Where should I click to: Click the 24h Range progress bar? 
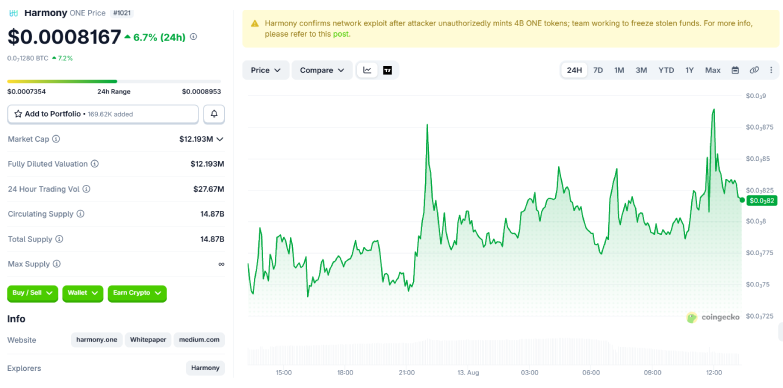pyautogui.click(x=114, y=81)
